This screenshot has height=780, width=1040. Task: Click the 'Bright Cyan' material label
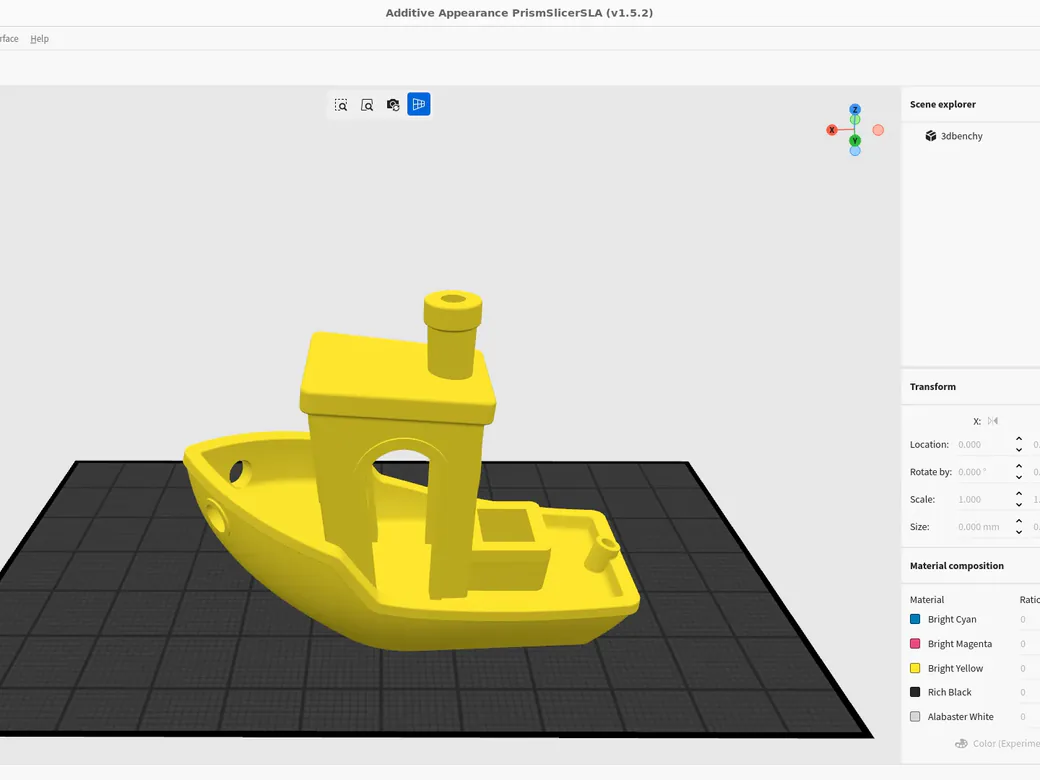click(952, 619)
